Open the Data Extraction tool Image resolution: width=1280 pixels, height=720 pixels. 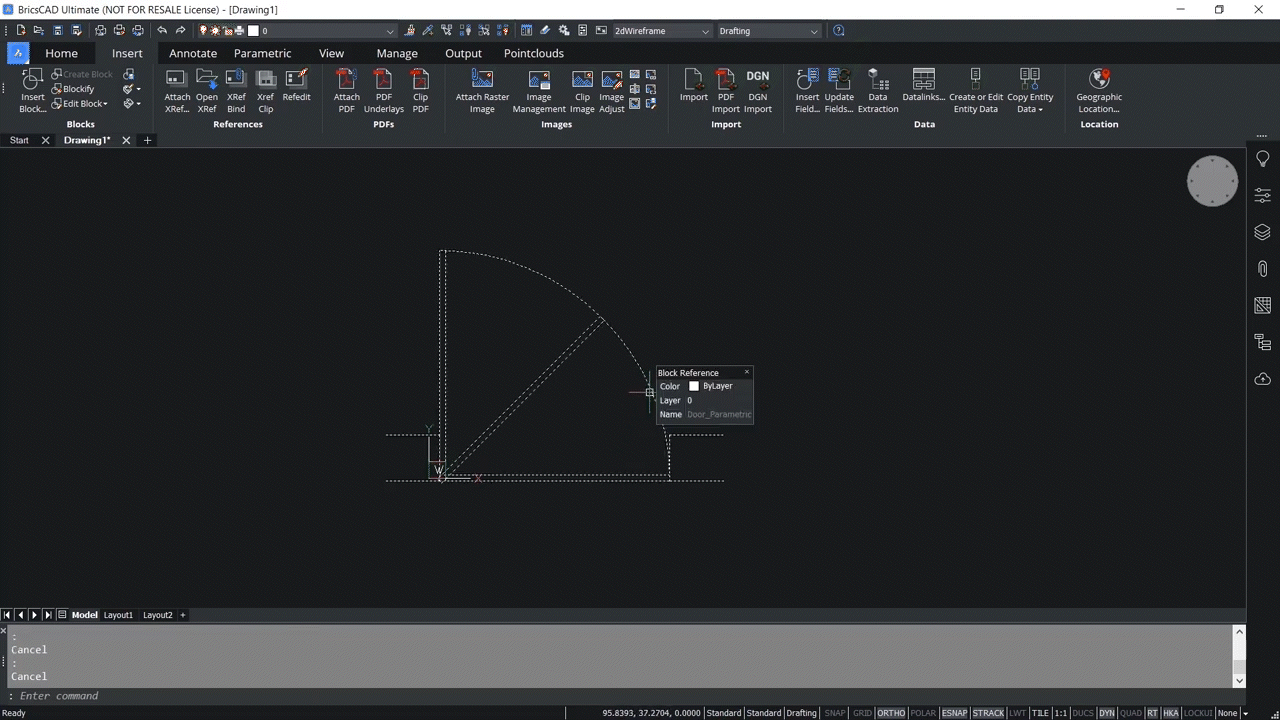(877, 91)
